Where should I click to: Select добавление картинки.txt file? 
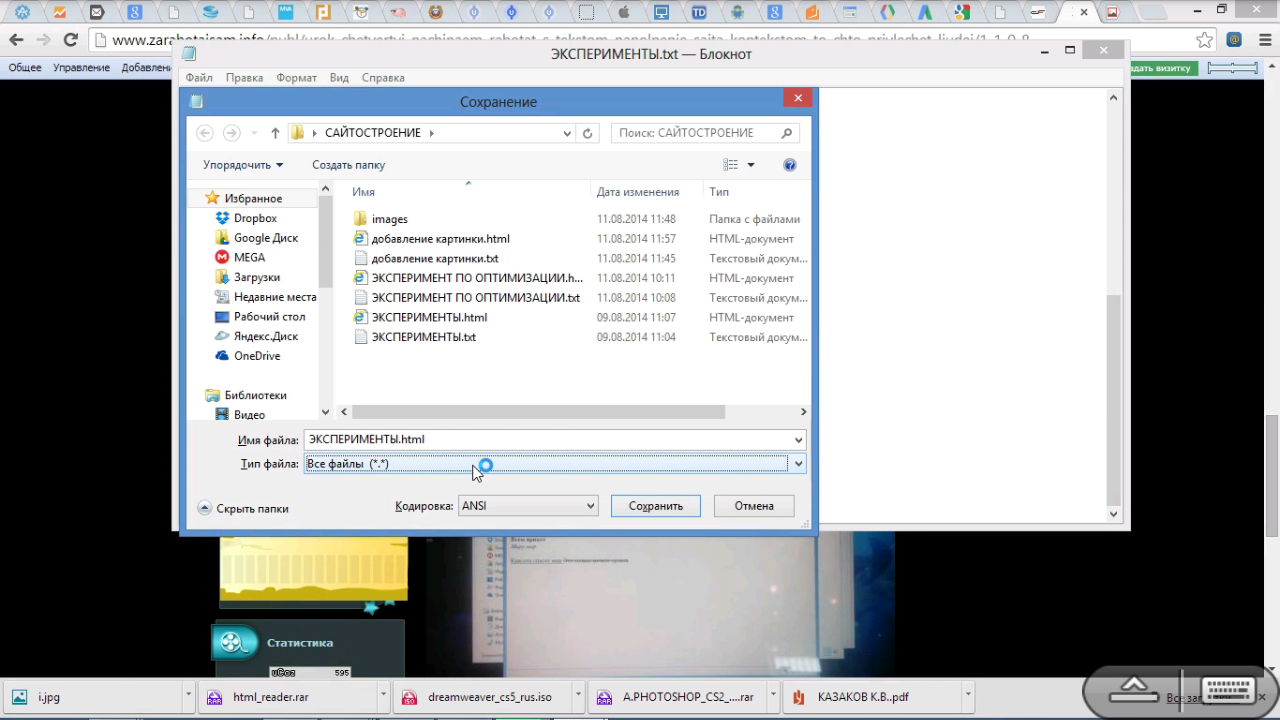coord(426,258)
